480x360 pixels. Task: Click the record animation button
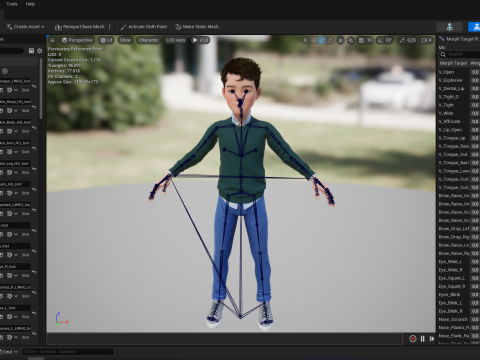point(413,339)
